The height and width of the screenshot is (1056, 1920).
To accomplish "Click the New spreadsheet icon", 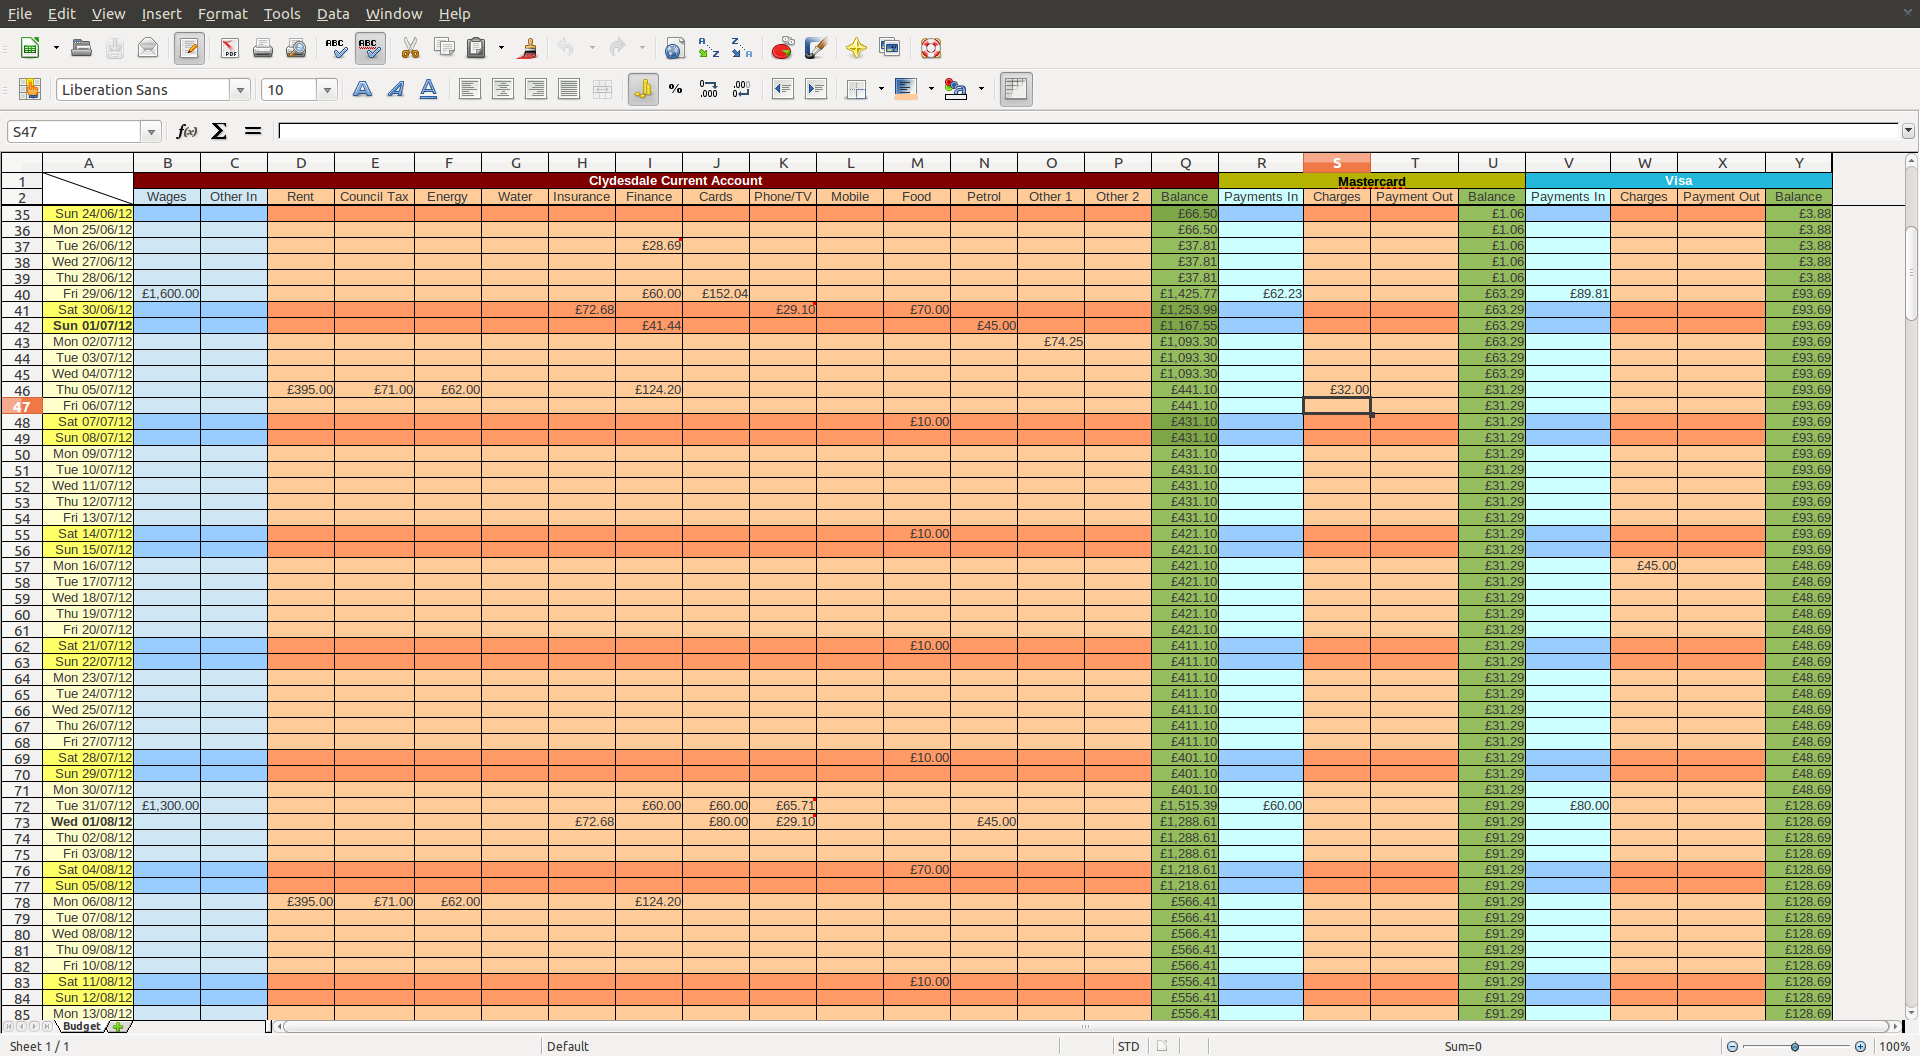I will point(30,48).
